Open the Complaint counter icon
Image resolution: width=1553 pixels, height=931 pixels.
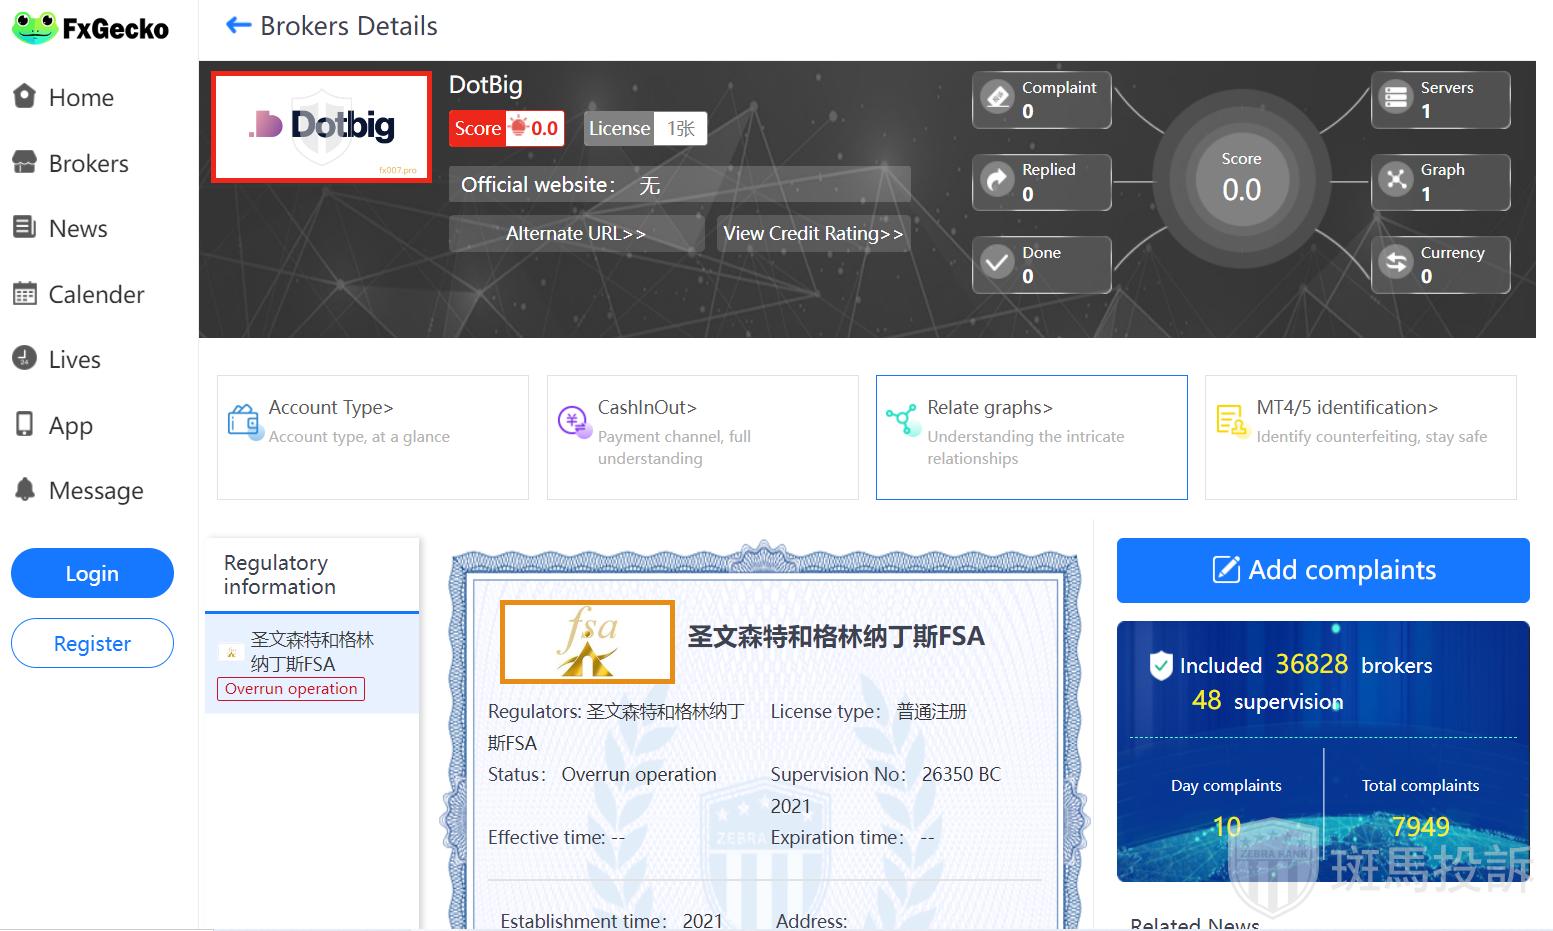point(997,98)
